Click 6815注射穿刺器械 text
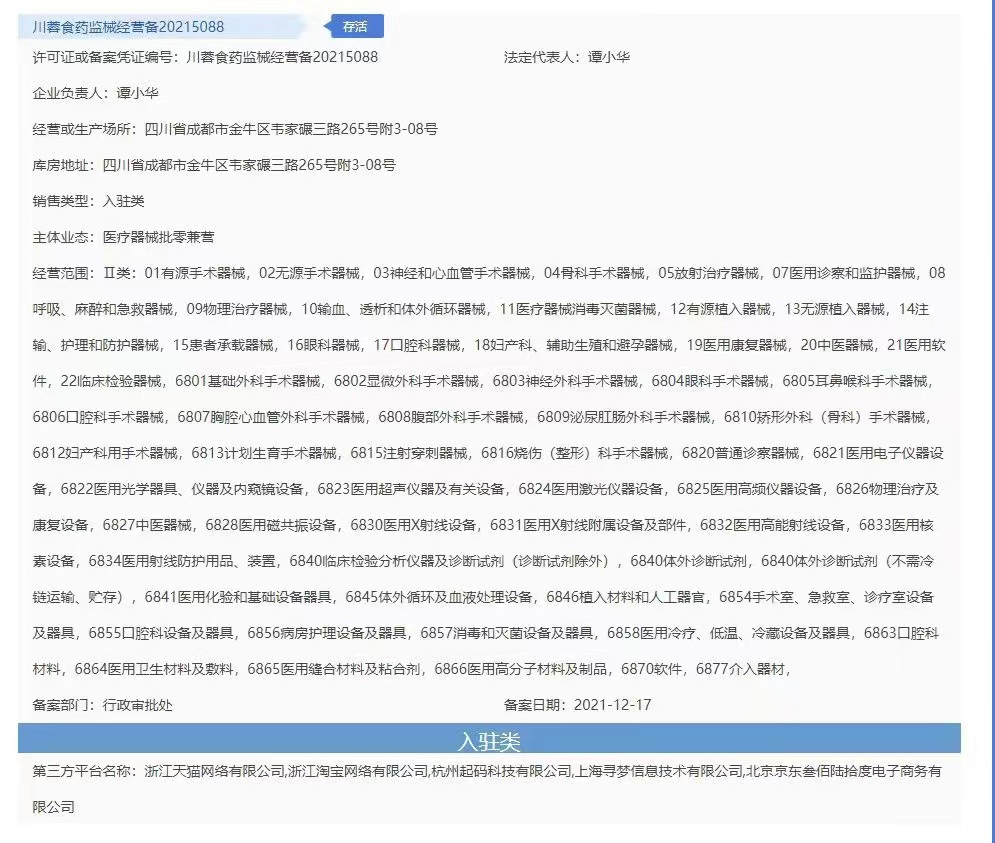This screenshot has width=995, height=843. (x=409, y=453)
